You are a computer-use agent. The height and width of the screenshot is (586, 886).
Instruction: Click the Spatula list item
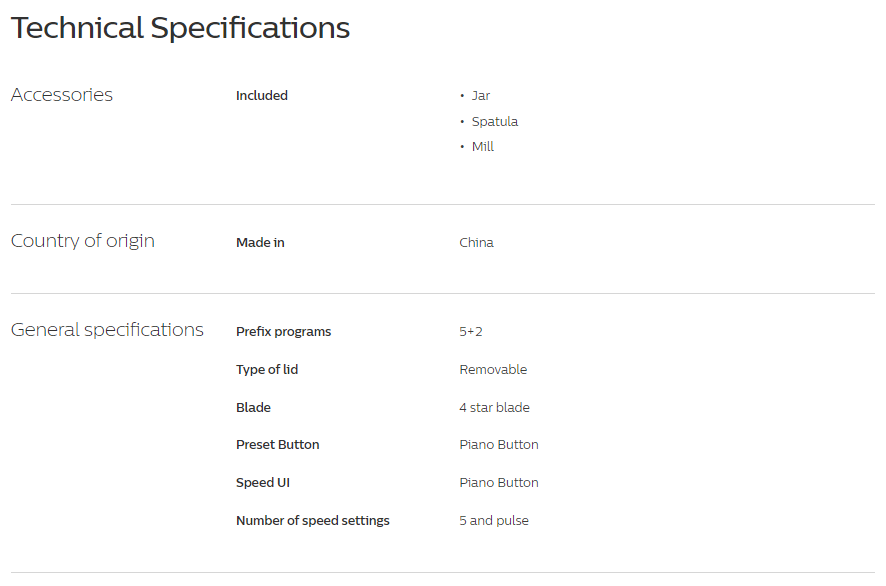coord(495,121)
